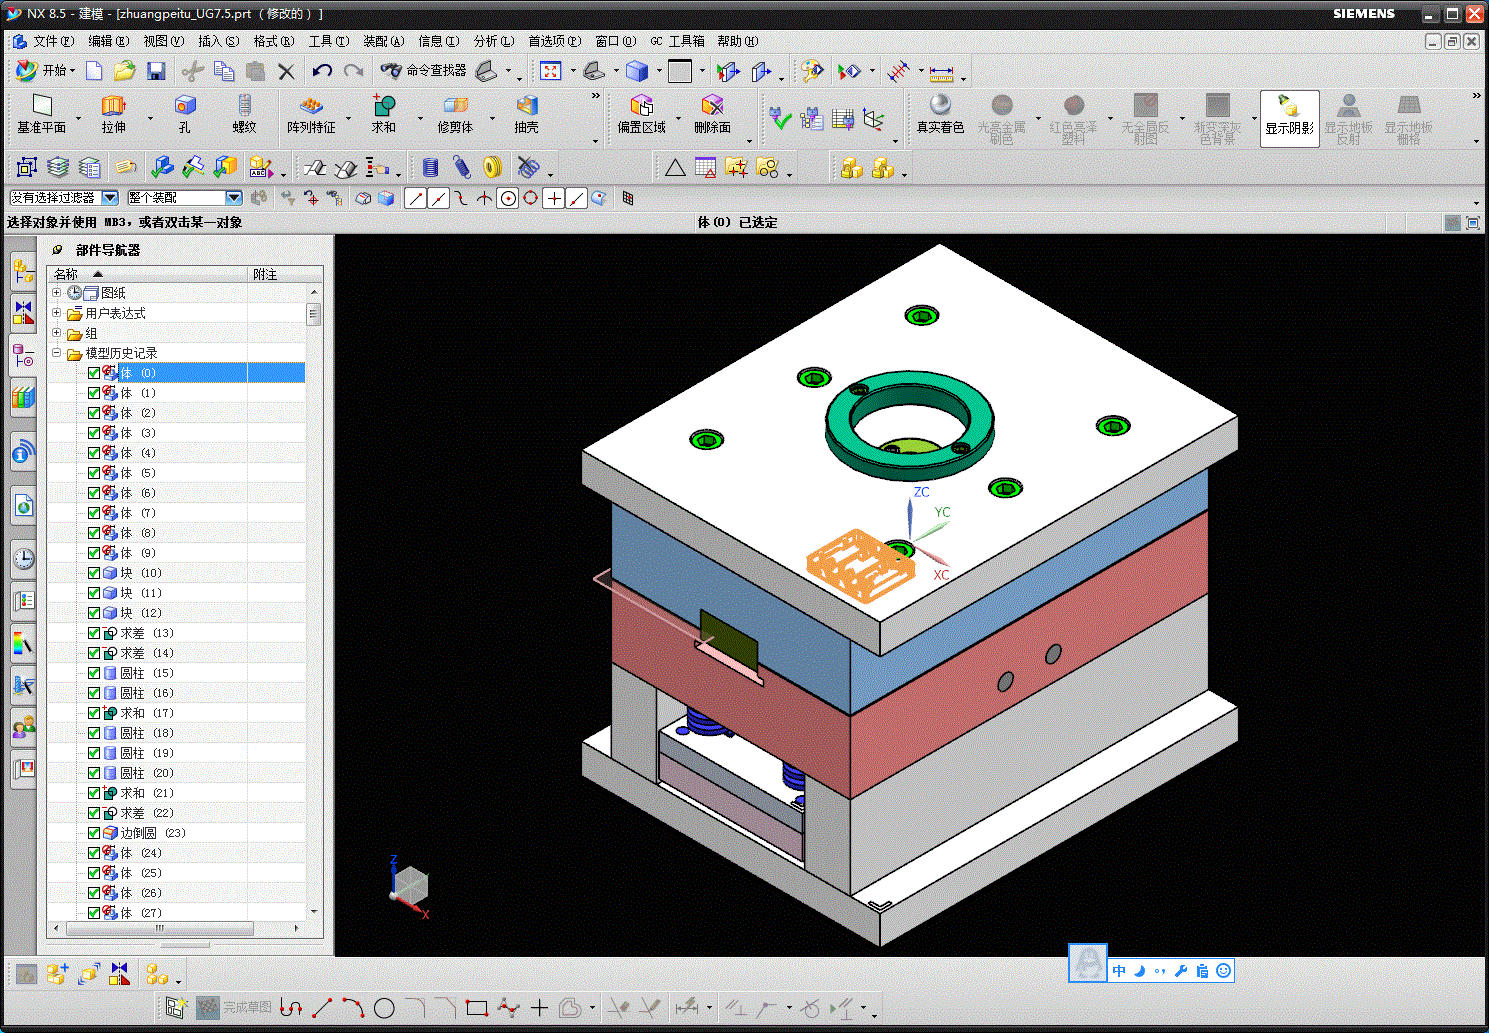
Task: Open the history clock sidebar tab
Action: point(23,558)
